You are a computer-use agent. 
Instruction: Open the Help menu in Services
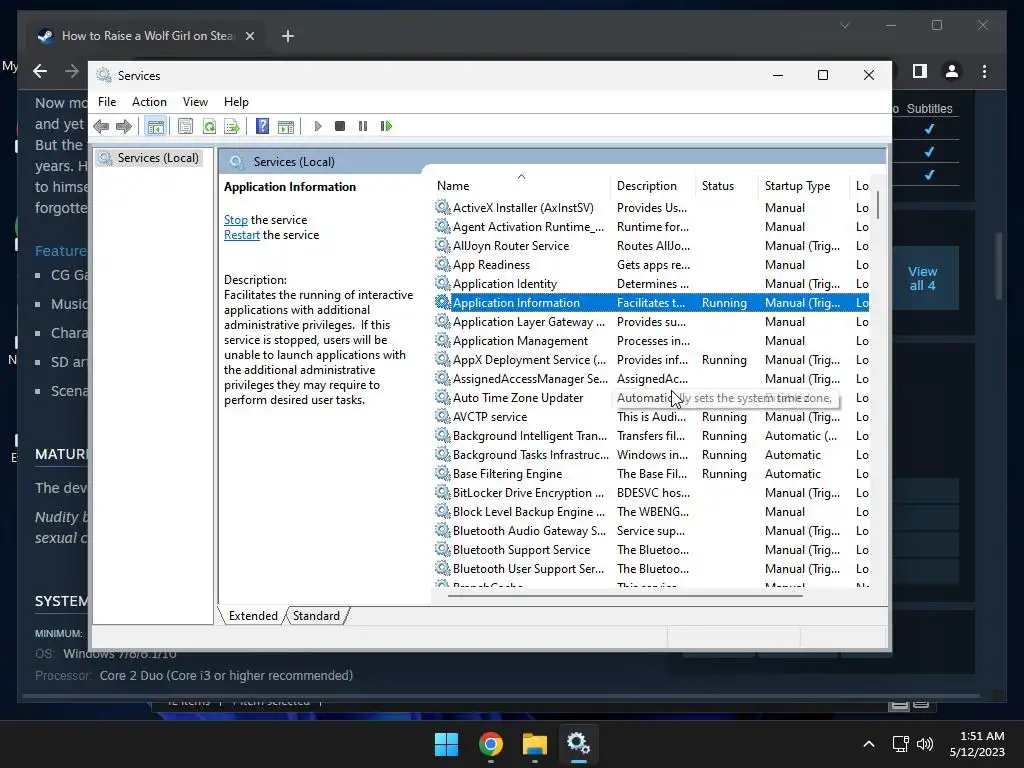[x=236, y=102]
